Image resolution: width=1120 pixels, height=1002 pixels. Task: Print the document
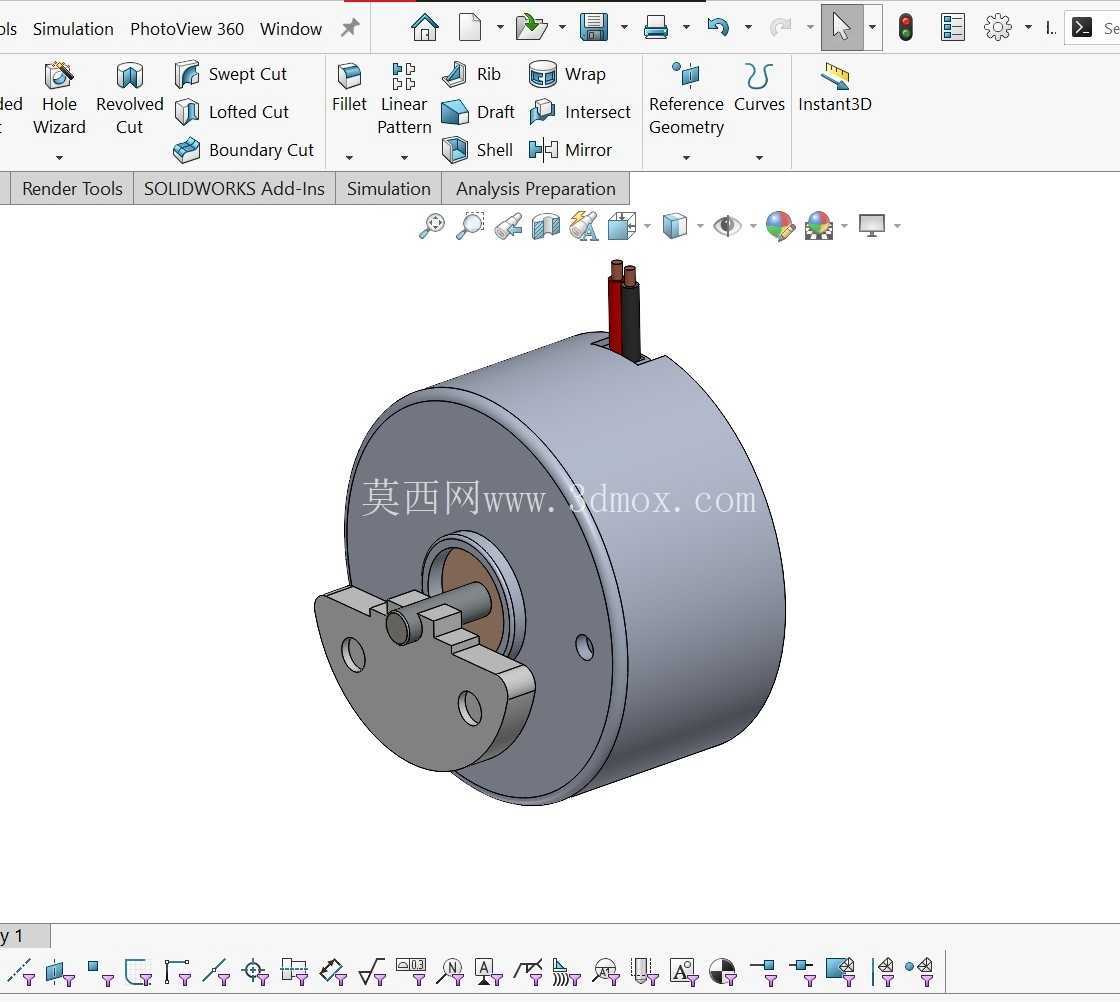pos(655,28)
